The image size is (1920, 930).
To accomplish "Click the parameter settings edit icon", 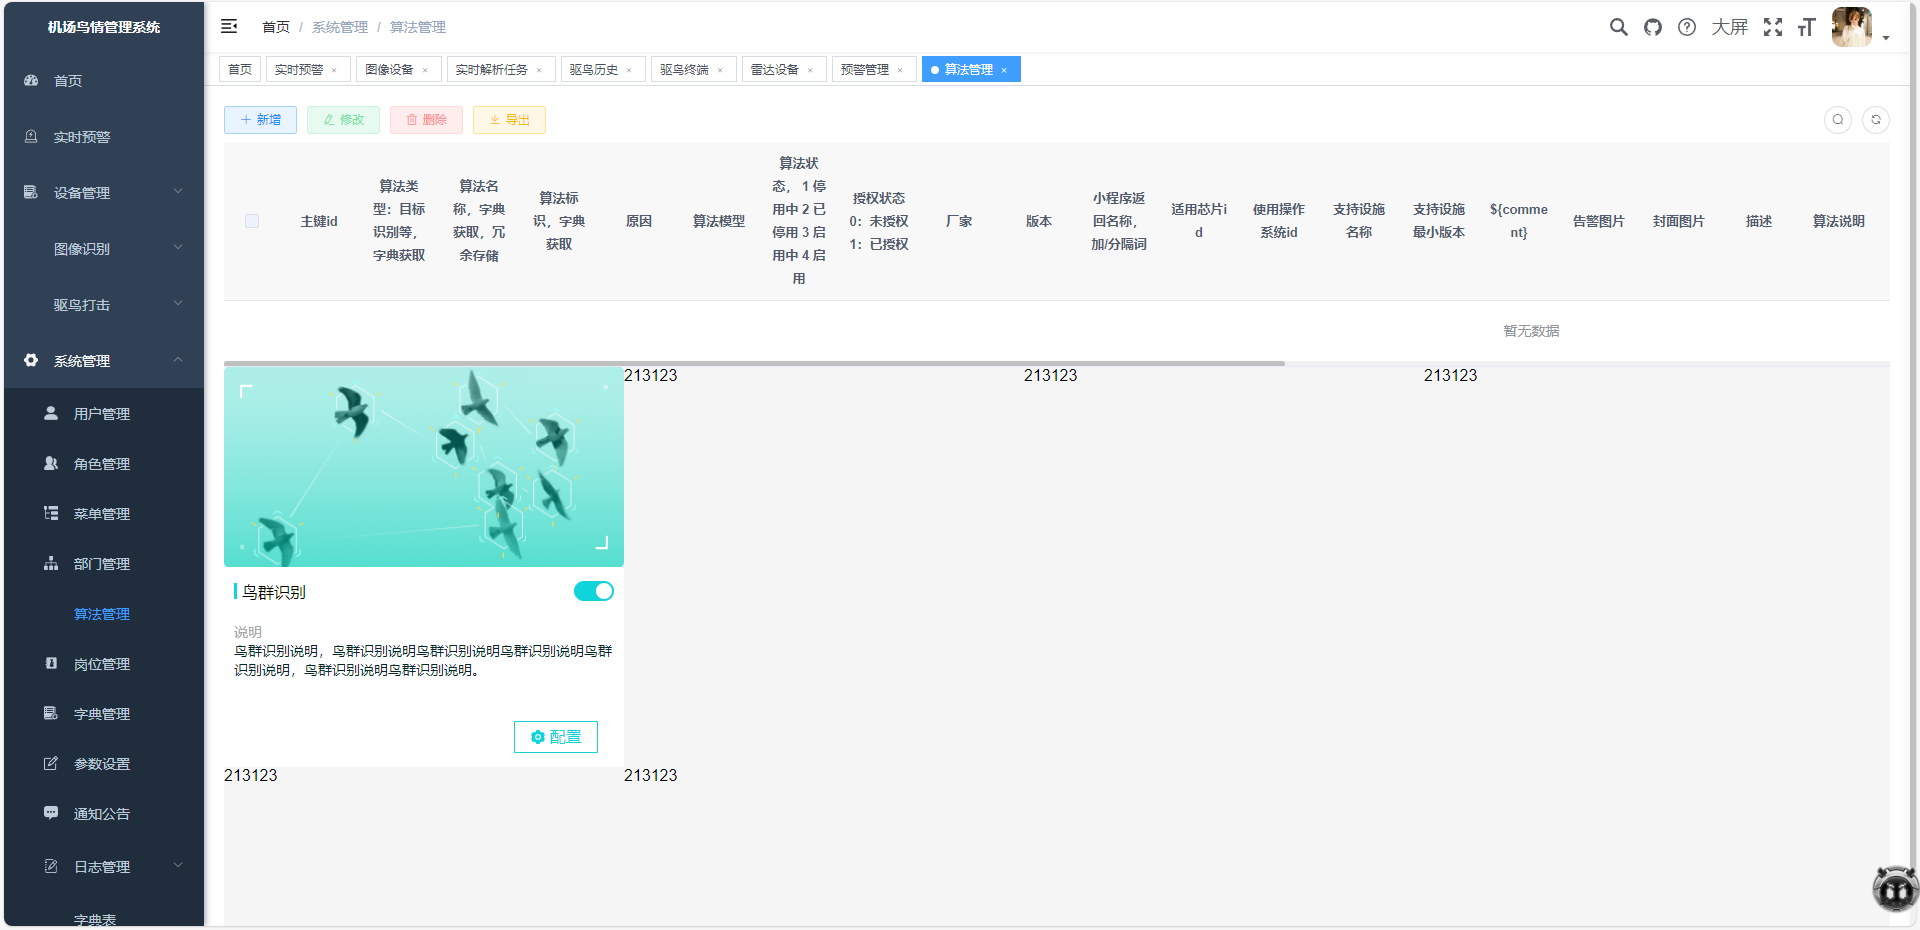I will click(51, 763).
